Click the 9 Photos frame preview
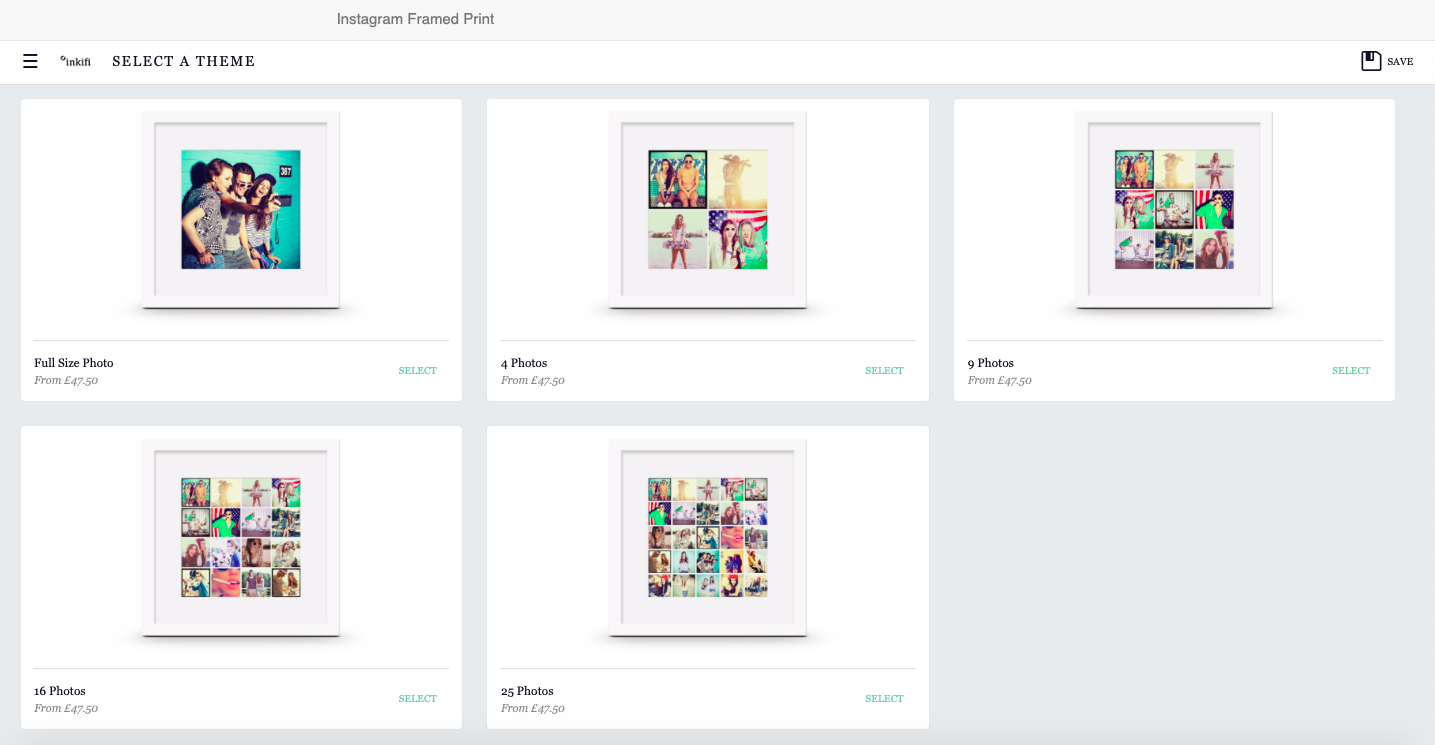The image size is (1435, 745). pos(1174,210)
